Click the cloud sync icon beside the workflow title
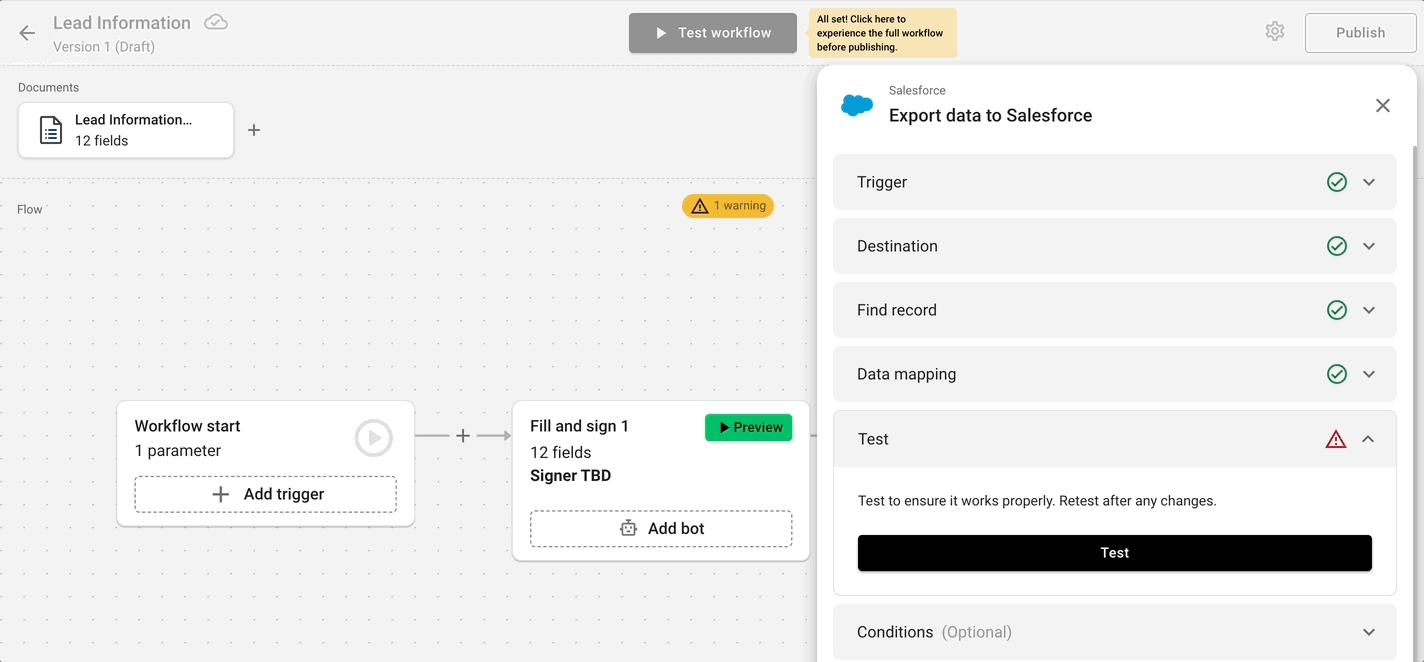Viewport: 1424px width, 662px height. [215, 22]
